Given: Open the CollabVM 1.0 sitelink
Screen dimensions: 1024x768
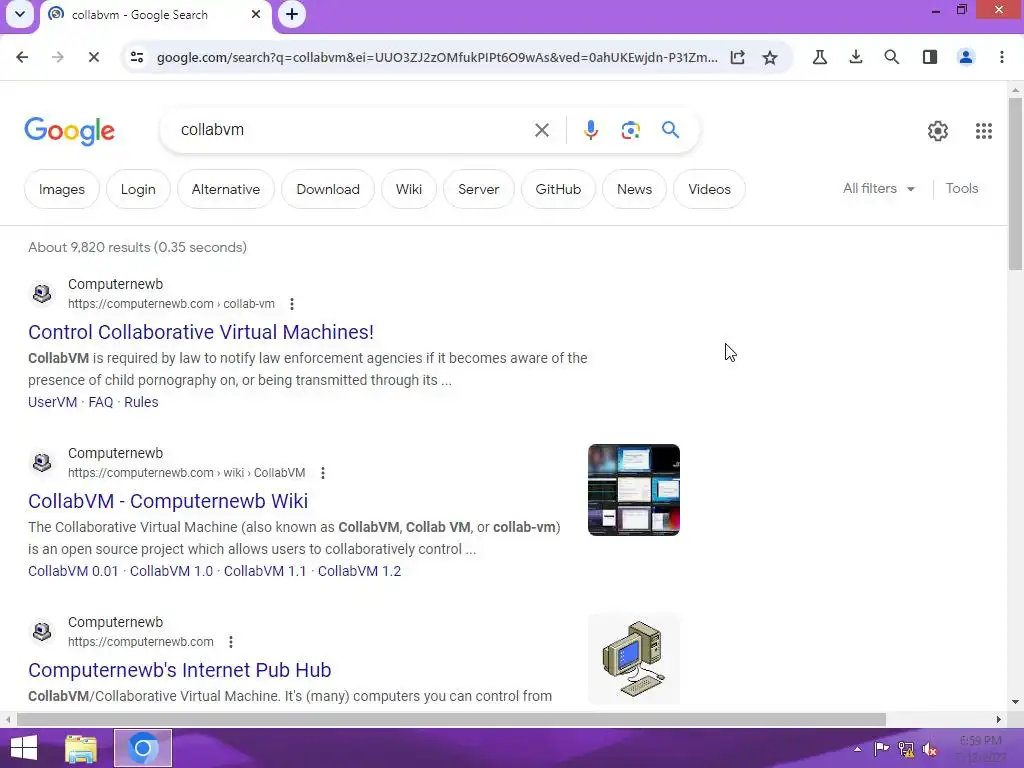Looking at the screenshot, I should click(171, 571).
